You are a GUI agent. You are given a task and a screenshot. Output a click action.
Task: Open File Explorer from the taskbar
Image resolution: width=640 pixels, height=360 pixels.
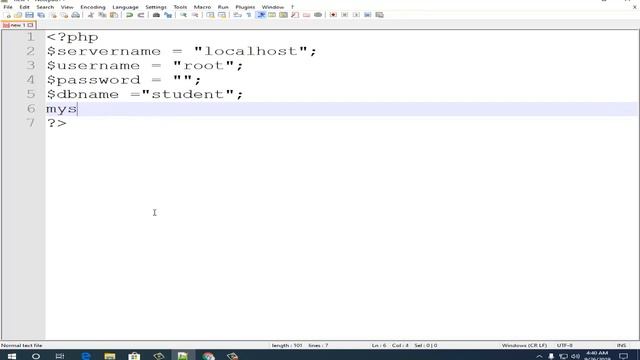tap(109, 356)
